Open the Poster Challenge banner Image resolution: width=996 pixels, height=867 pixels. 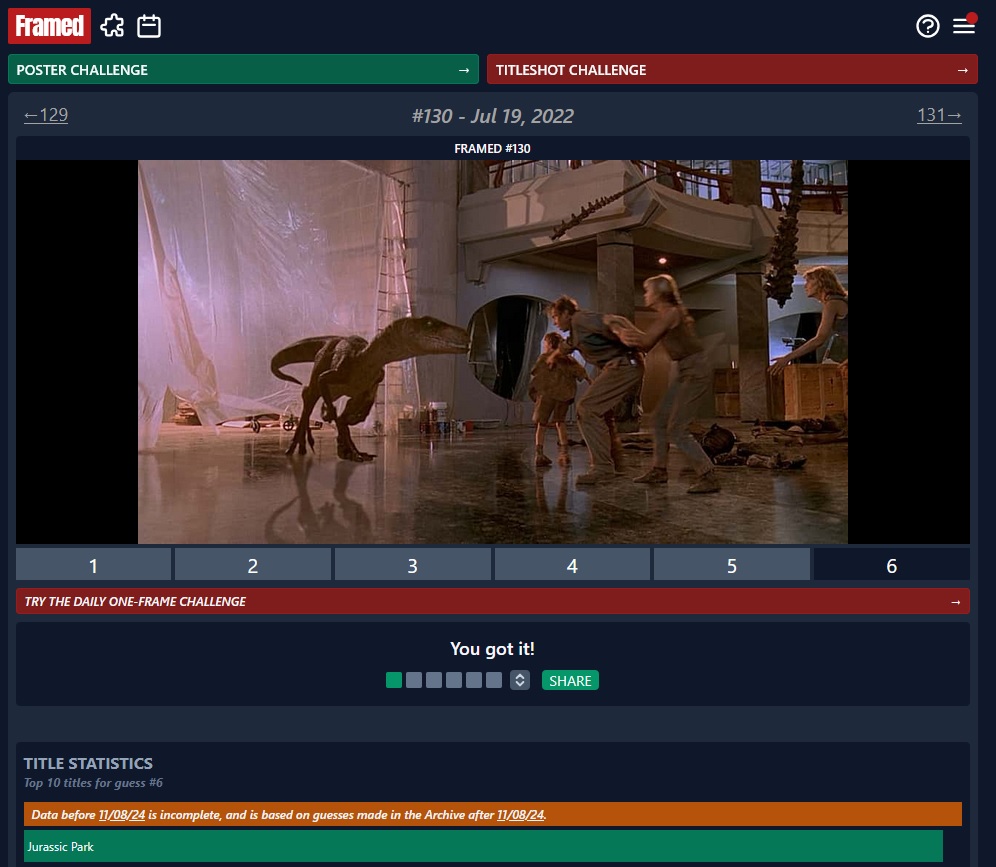point(243,69)
